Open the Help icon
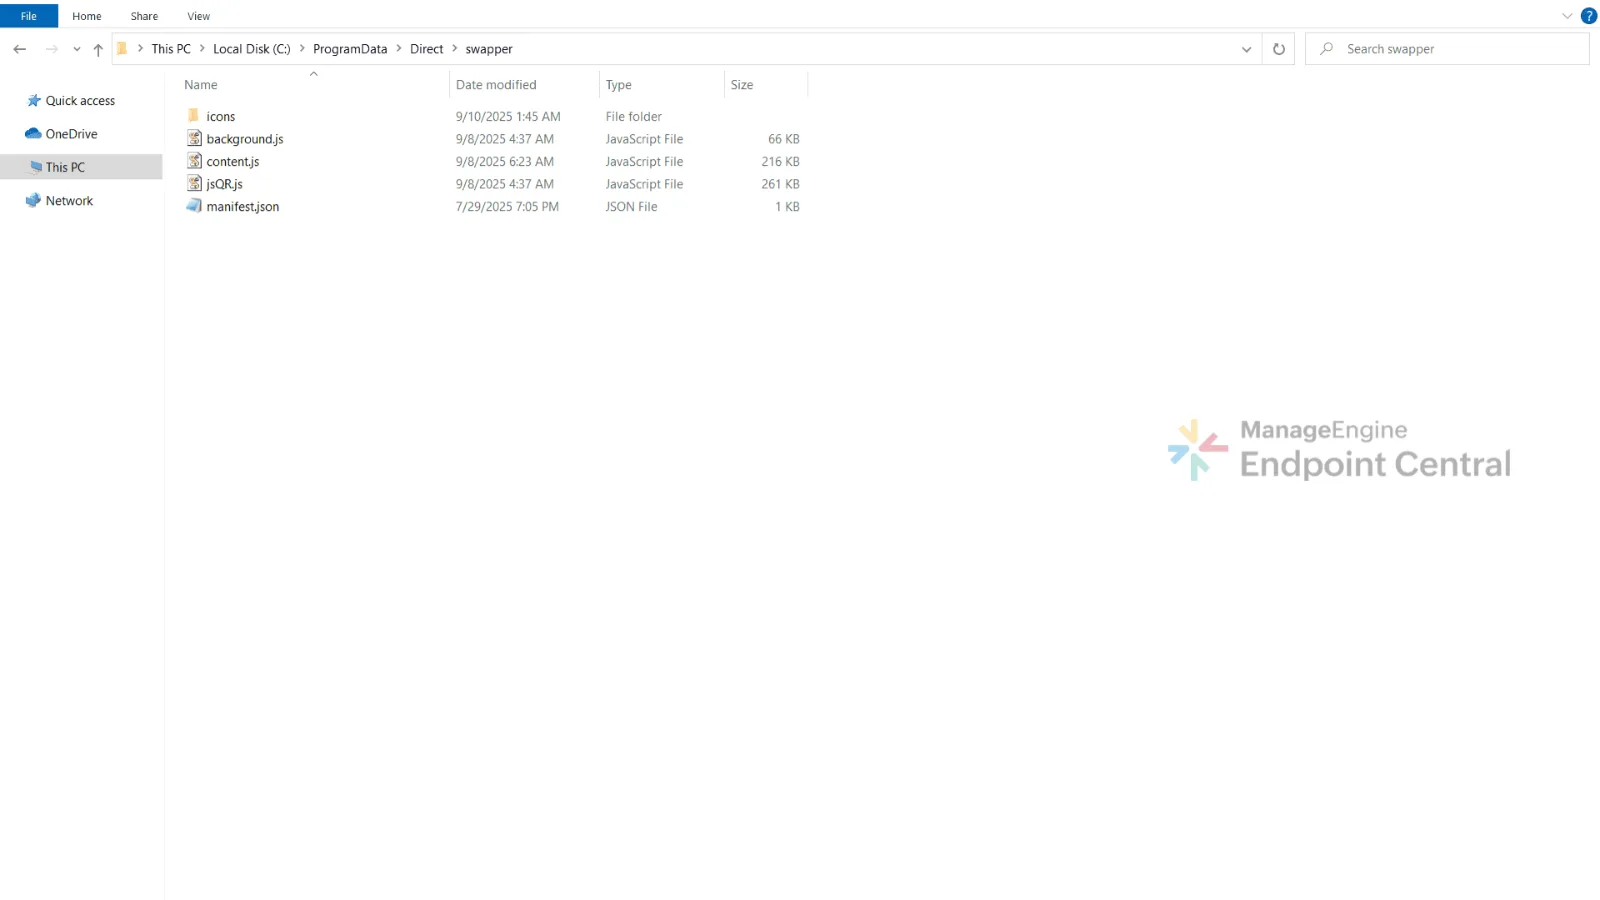 pyautogui.click(x=1588, y=16)
